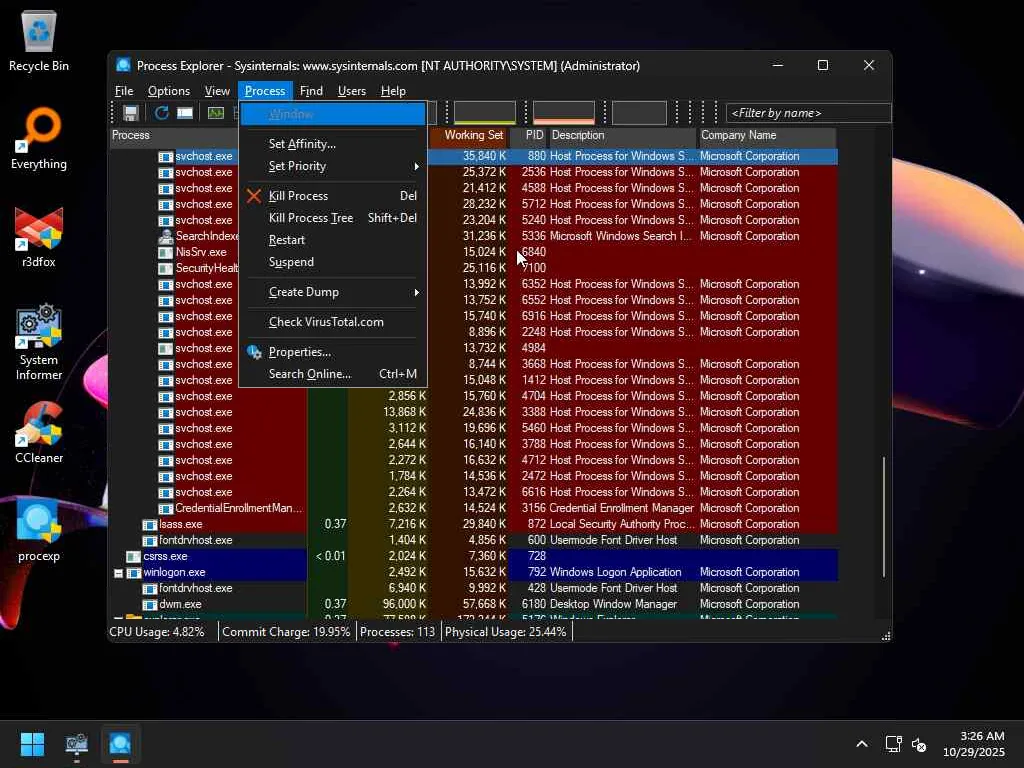Click the muted volume tray icon
The height and width of the screenshot is (768, 1024).
(919, 744)
